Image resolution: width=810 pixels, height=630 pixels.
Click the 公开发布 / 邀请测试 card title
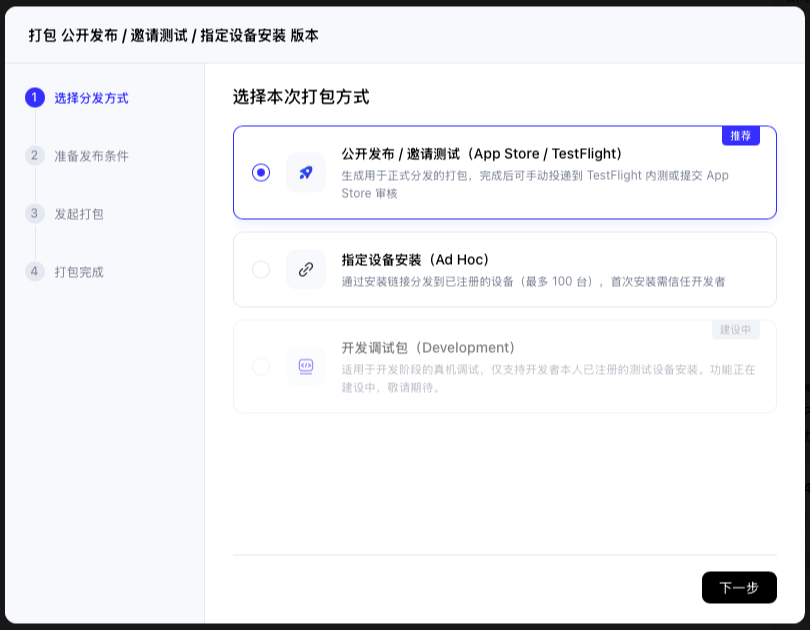coord(481,154)
